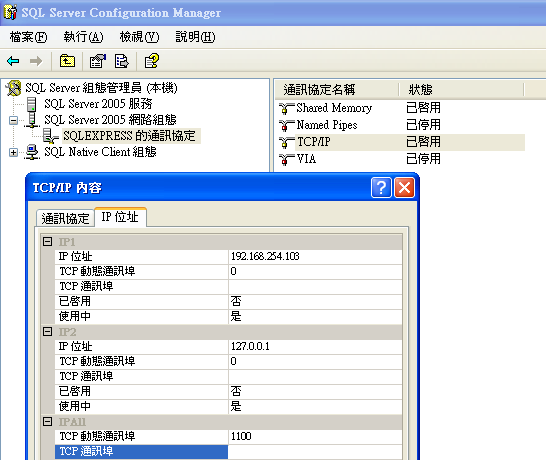The image size is (546, 460).
Task: Click the Help toolbar icon
Action: point(152,61)
